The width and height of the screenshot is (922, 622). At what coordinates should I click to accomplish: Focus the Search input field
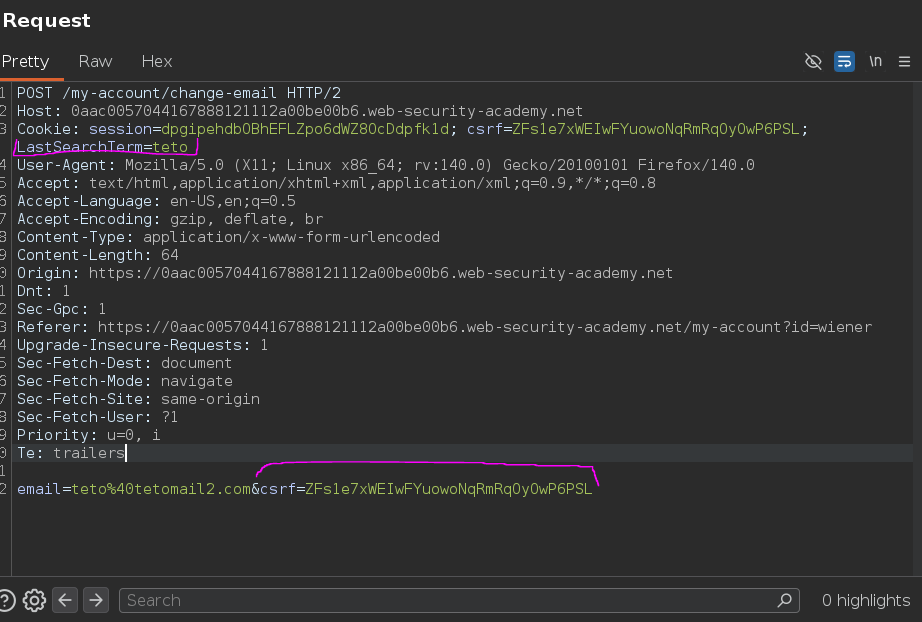pos(459,600)
